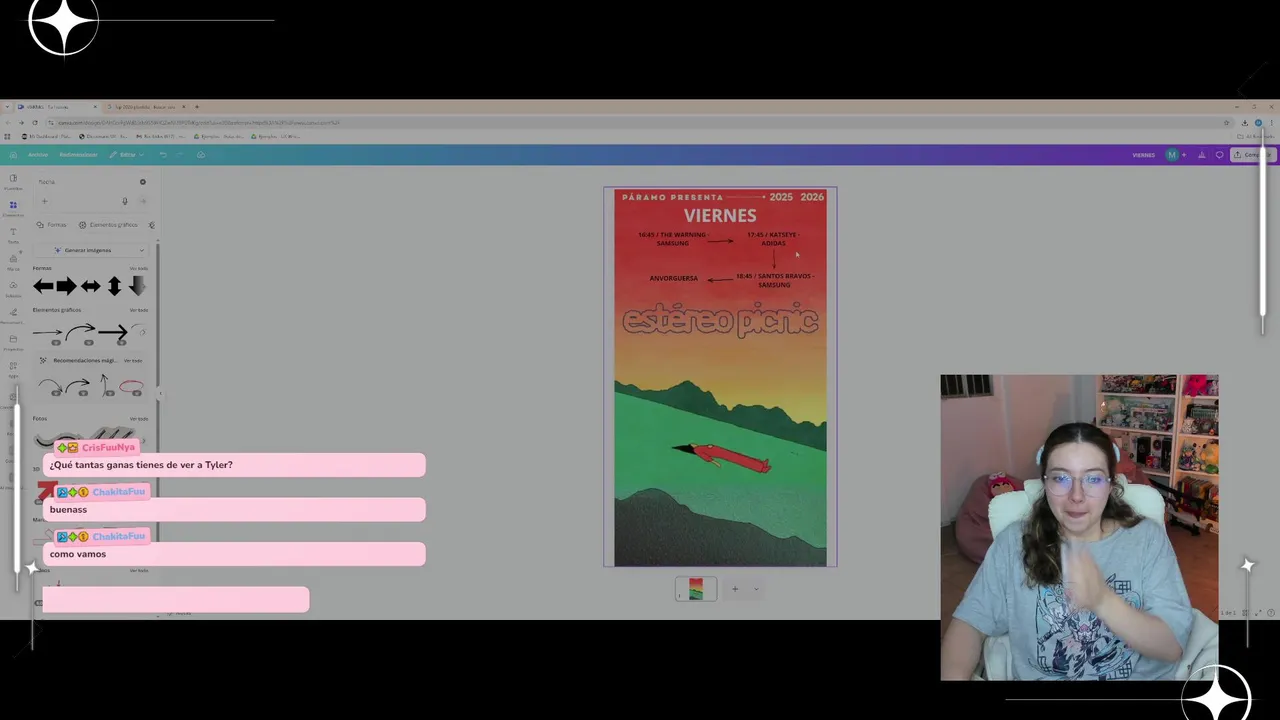Check the cloud save status icon
The image size is (1280, 720).
pos(201,155)
